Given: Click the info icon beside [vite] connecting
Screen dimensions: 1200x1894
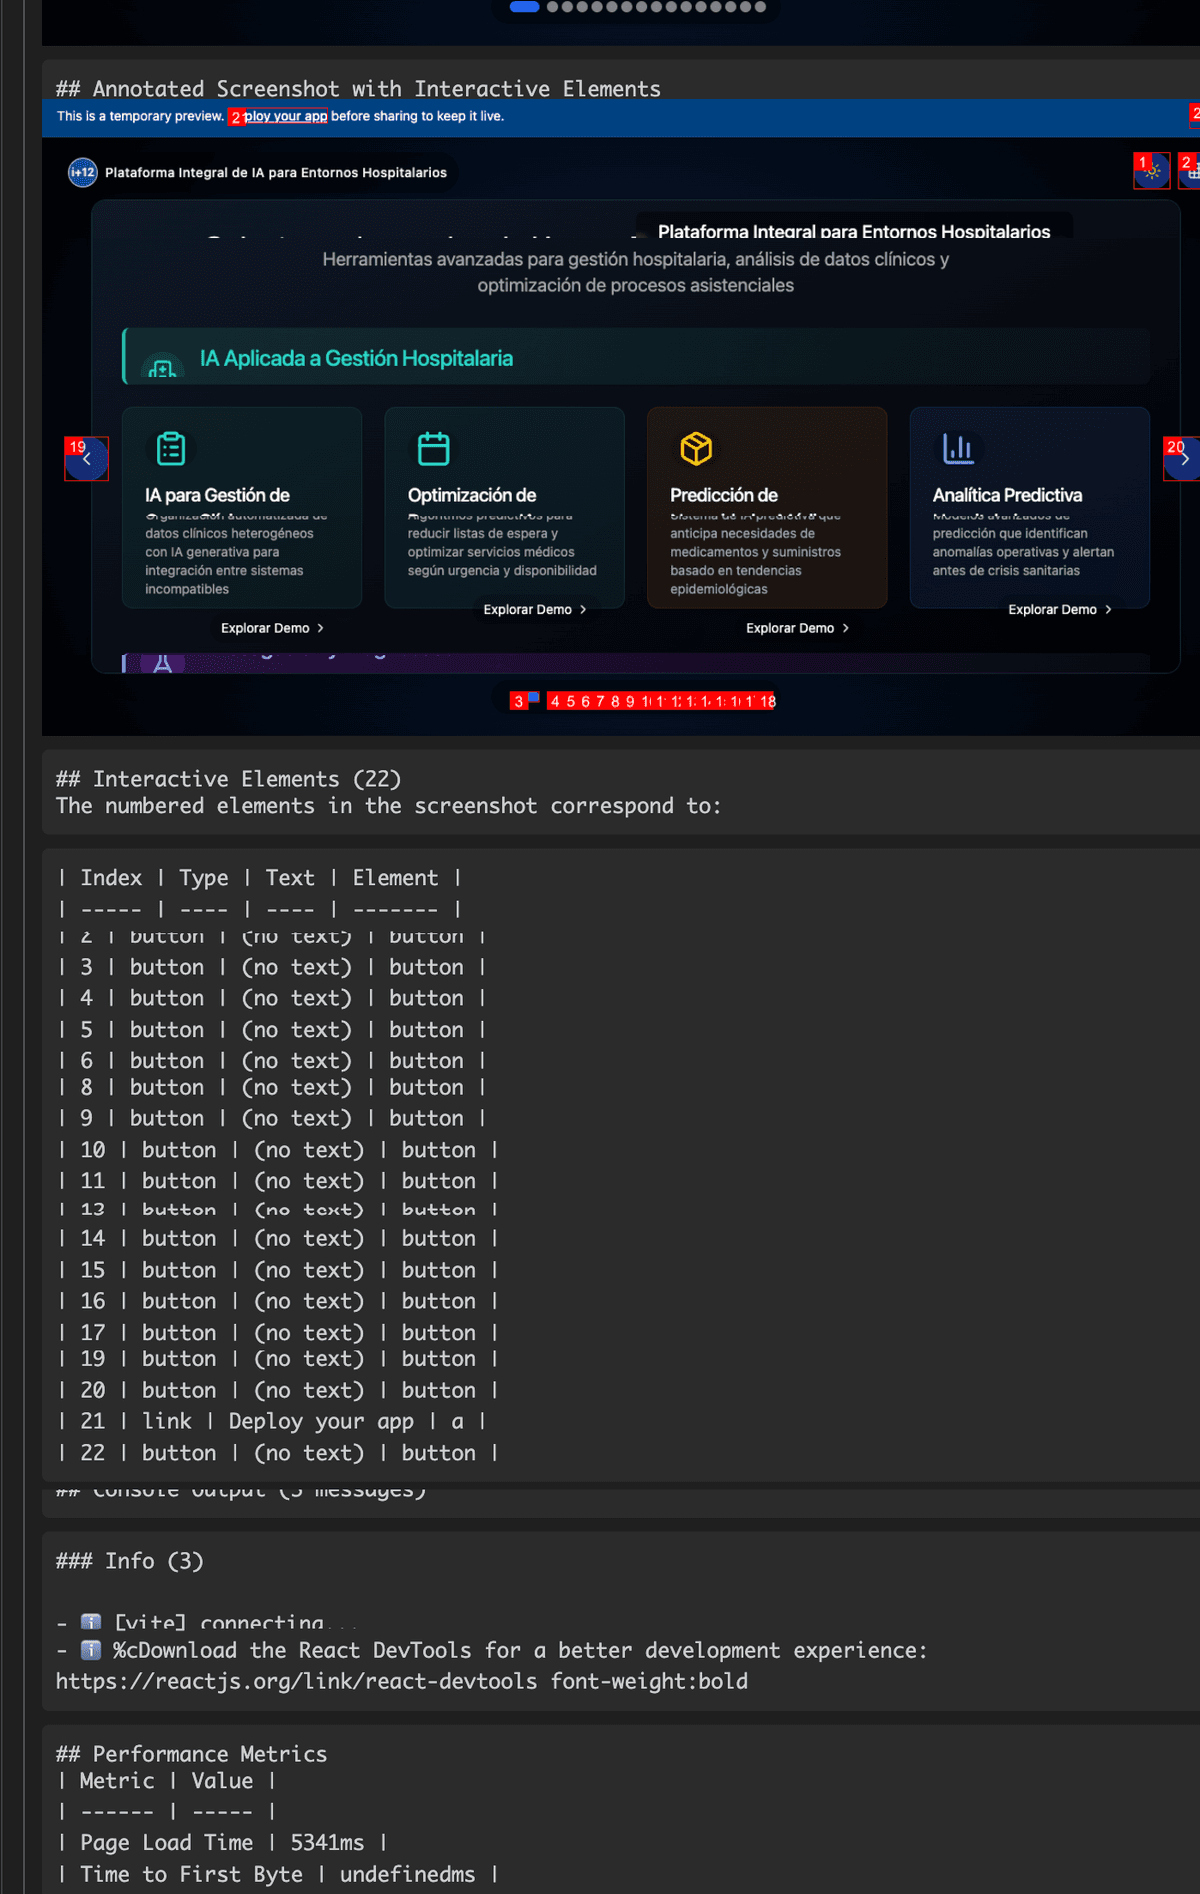Looking at the screenshot, I should [91, 1621].
